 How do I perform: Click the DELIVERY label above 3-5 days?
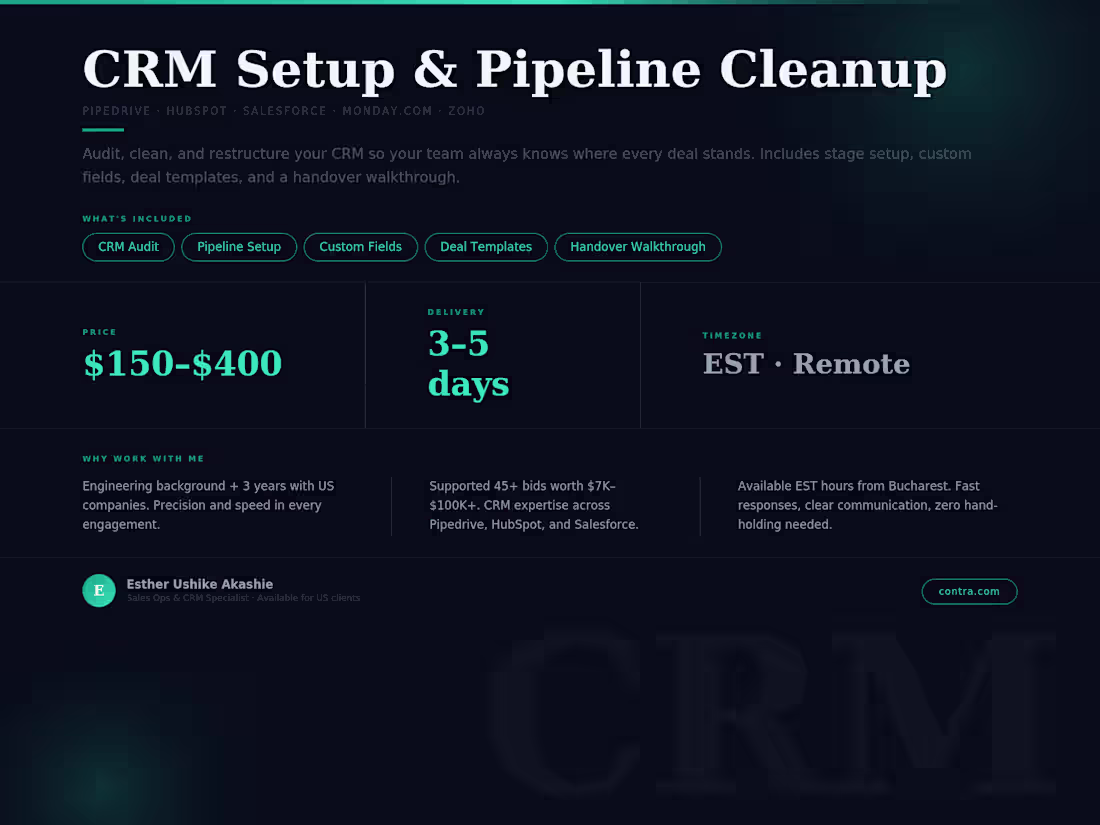click(x=456, y=312)
